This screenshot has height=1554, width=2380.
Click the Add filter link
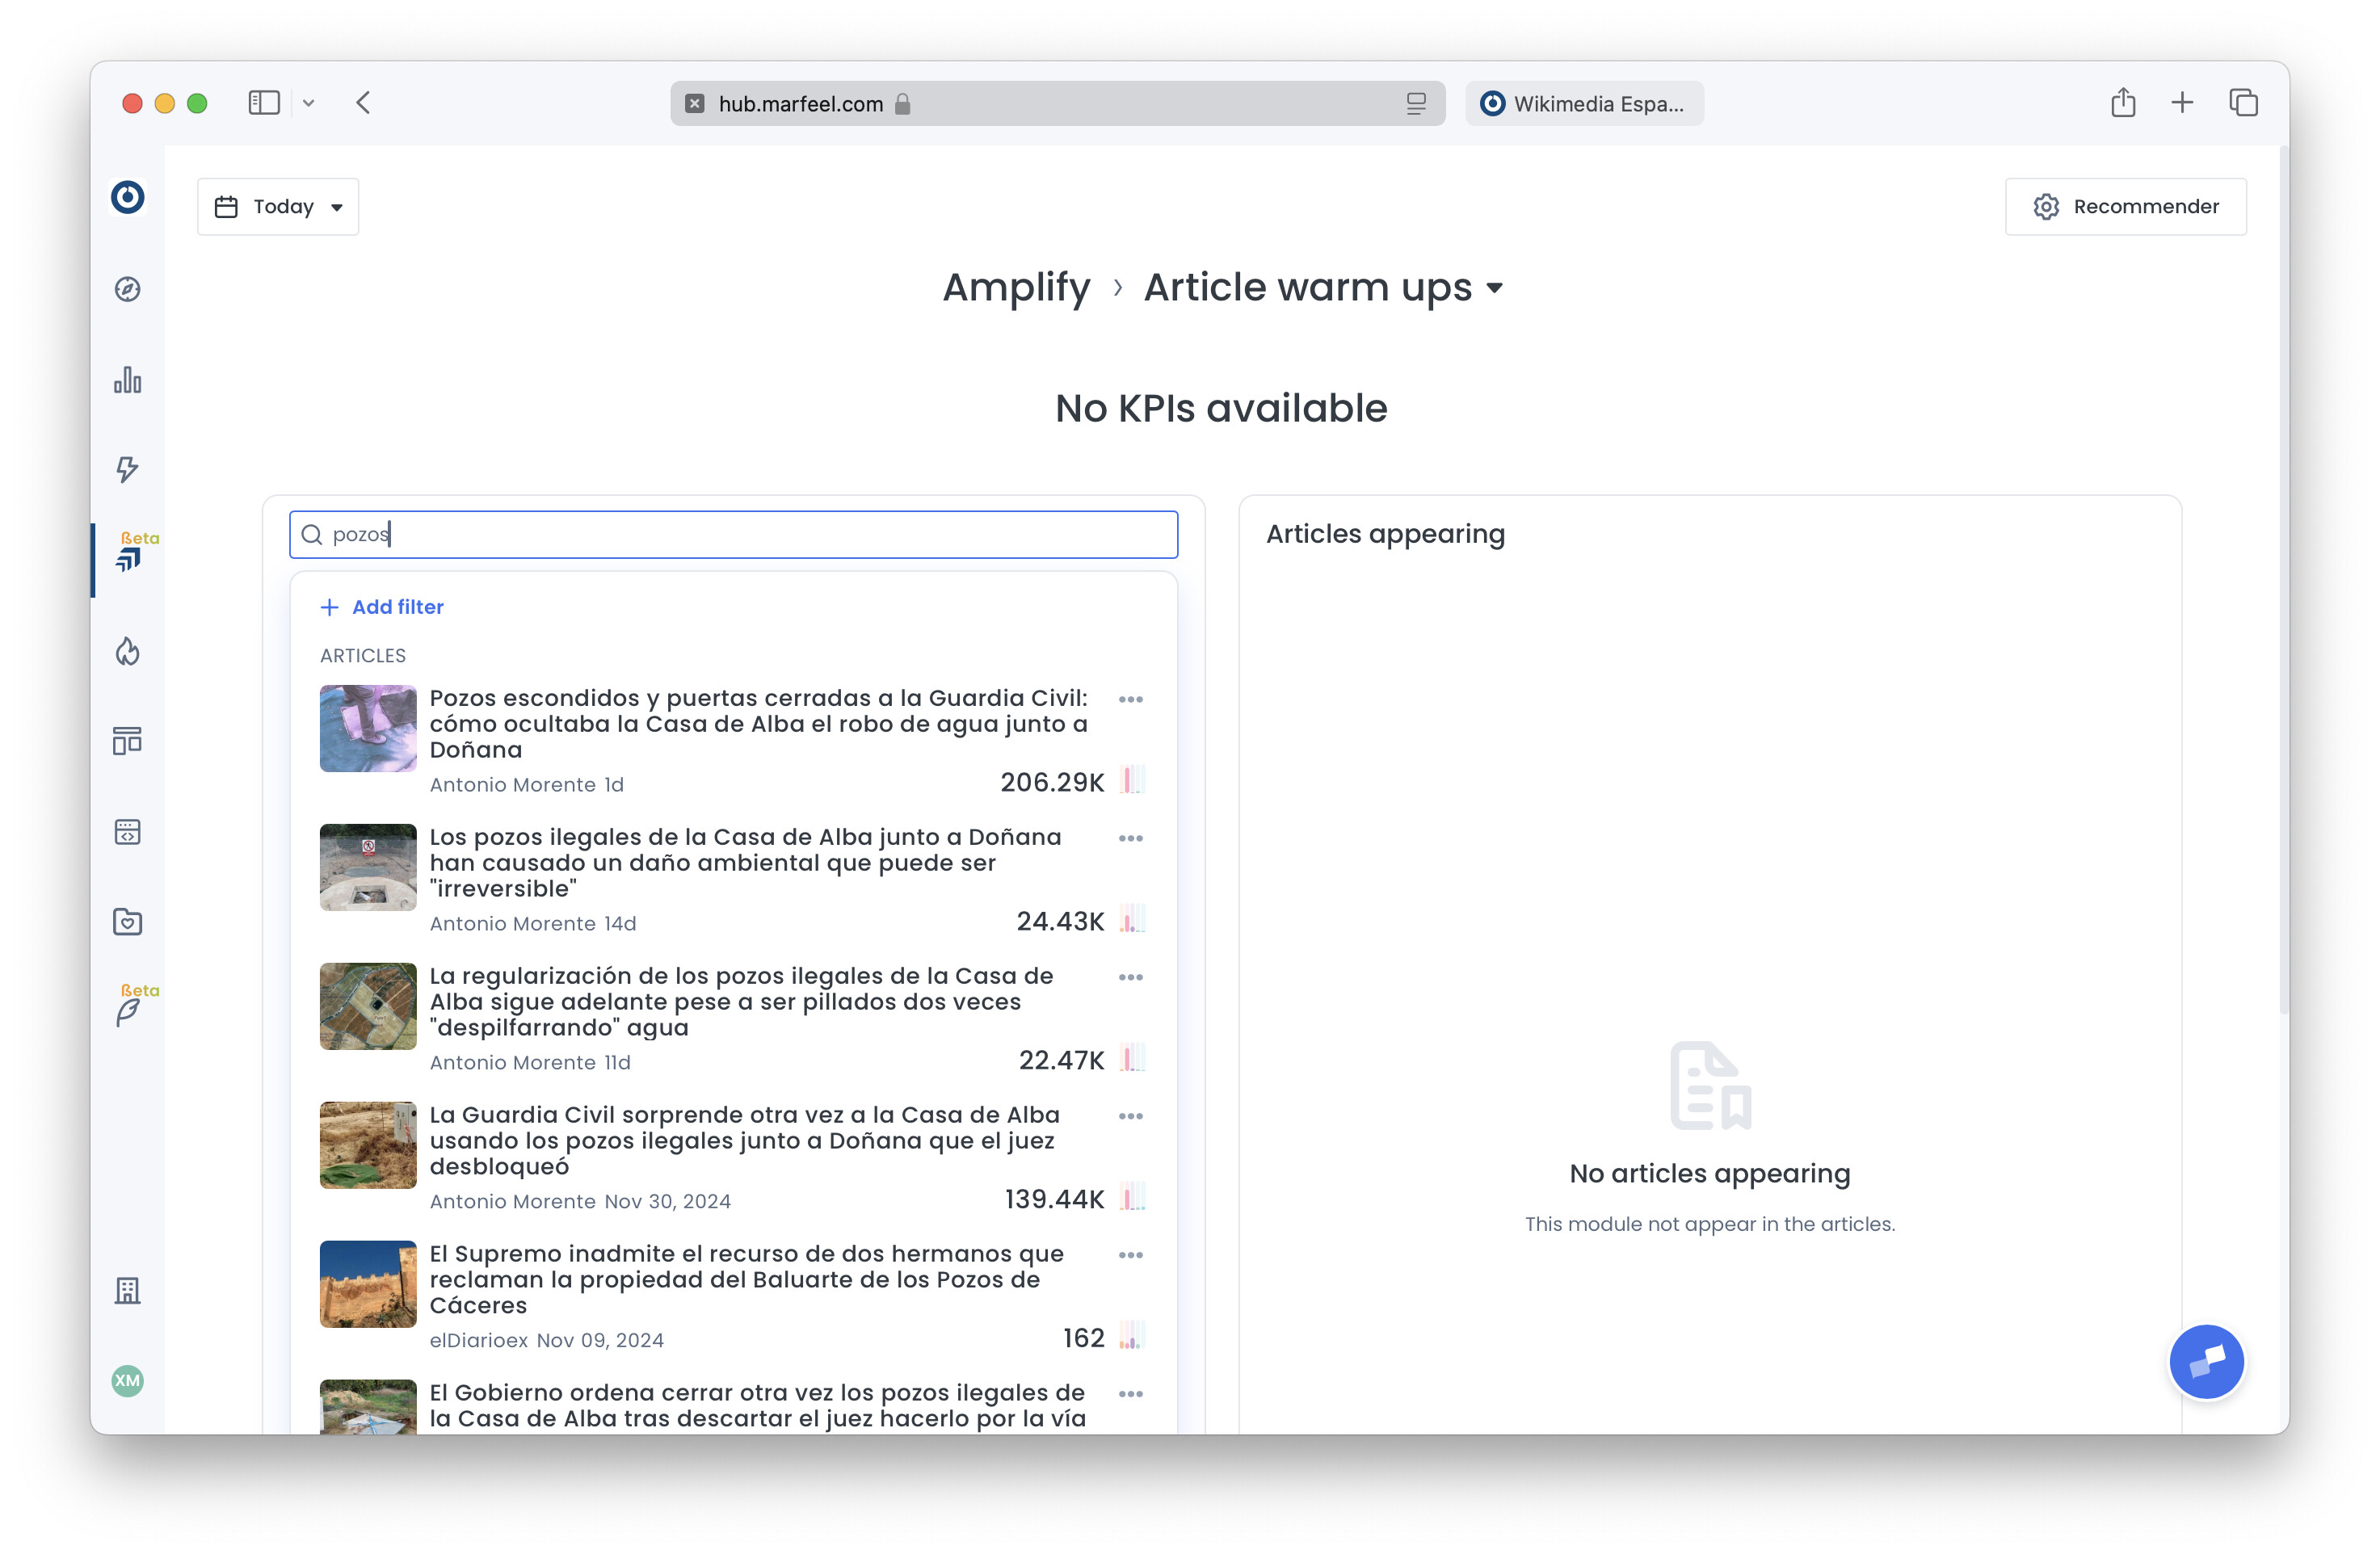(x=382, y=606)
